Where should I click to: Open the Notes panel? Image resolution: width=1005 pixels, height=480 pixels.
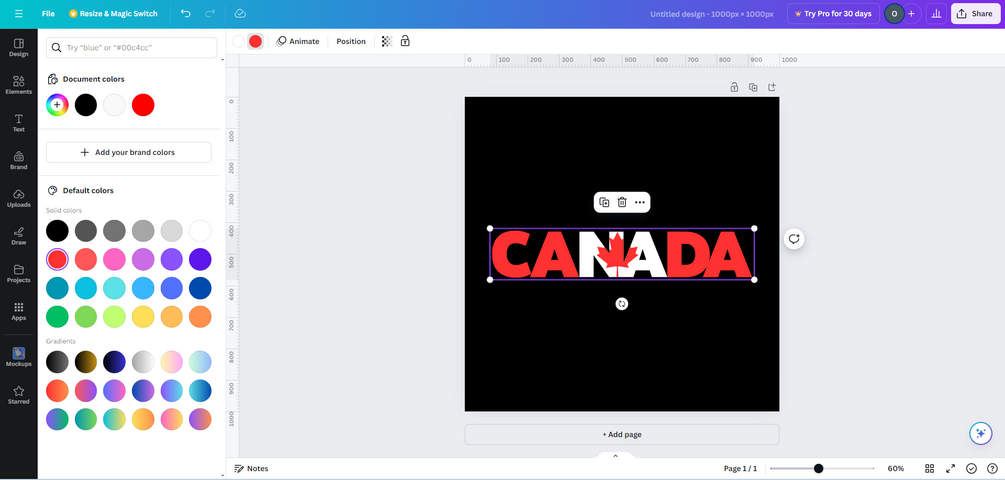[x=251, y=468]
